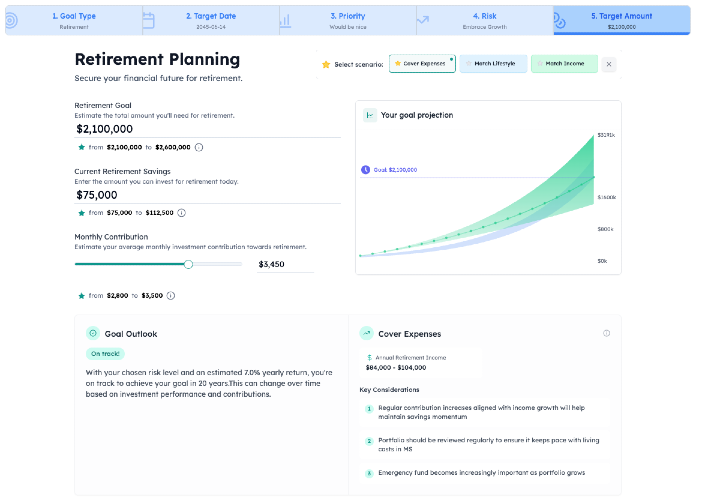
Task: Choose the Cover Expenses scenario
Action: (422, 64)
